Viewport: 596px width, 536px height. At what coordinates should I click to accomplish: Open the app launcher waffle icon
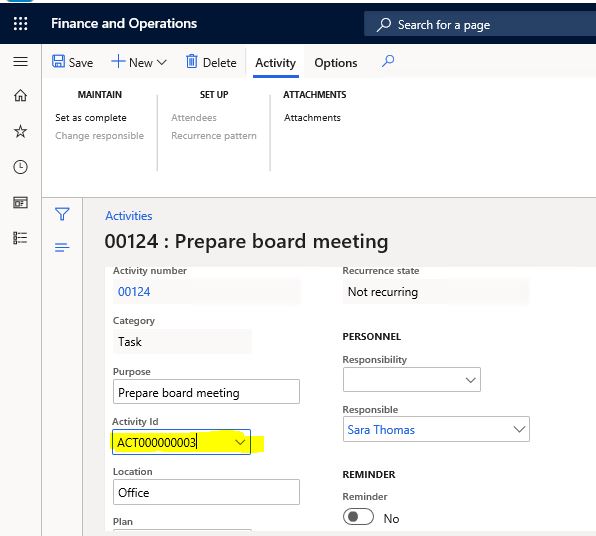click(21, 24)
